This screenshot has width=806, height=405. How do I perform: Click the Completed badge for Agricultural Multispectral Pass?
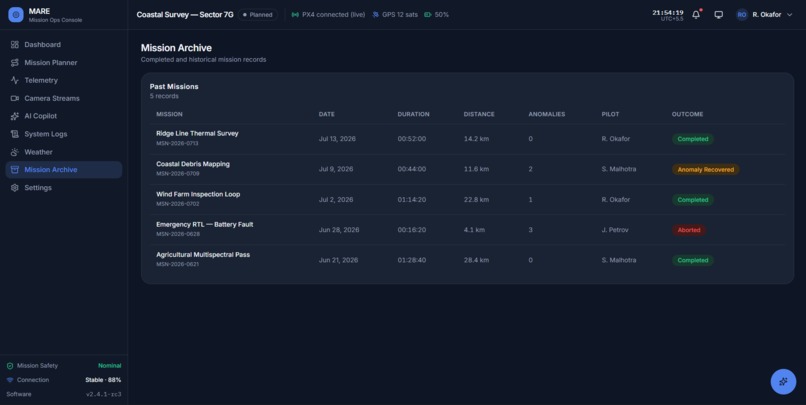coord(692,260)
